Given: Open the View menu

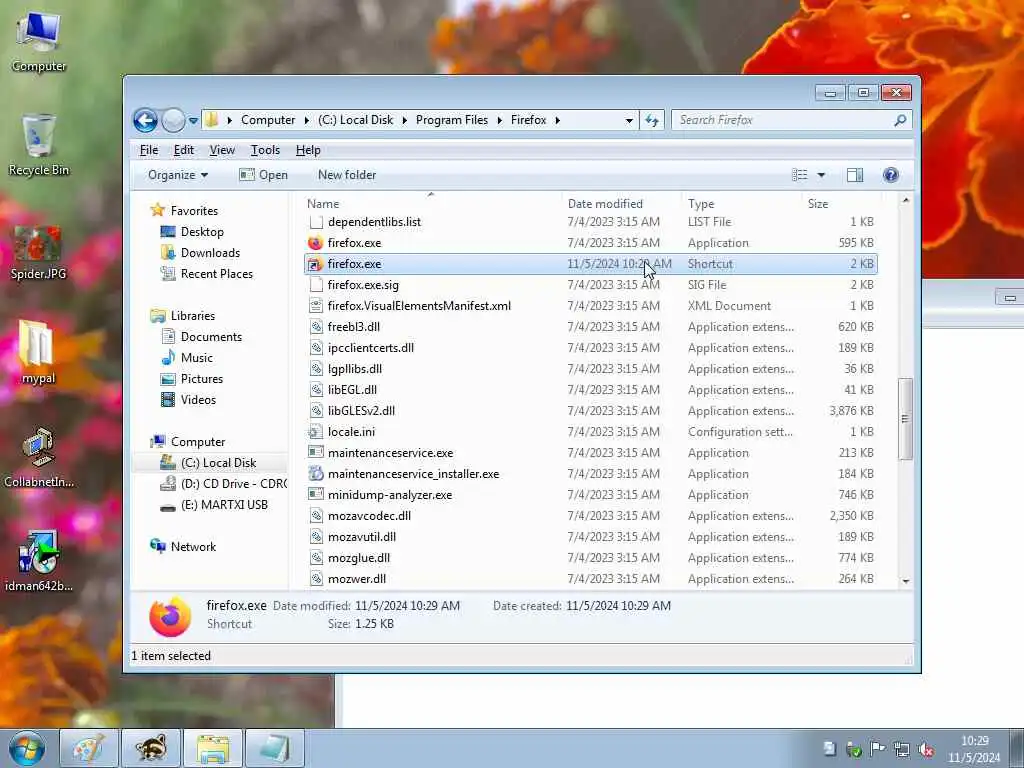Looking at the screenshot, I should (222, 150).
